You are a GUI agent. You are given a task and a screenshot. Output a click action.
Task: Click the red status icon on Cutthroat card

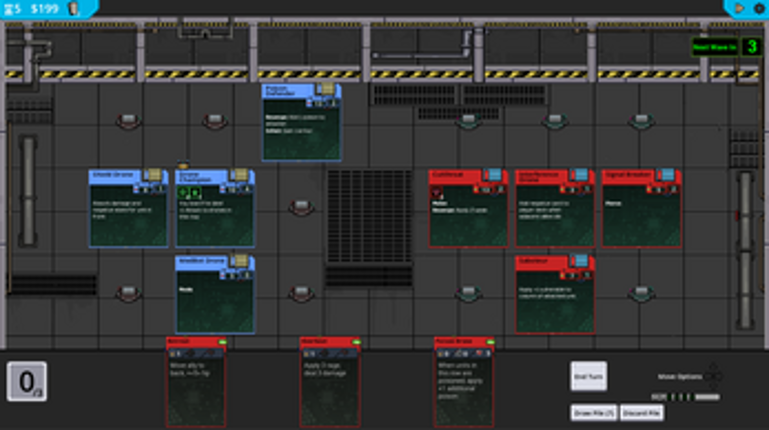pos(438,193)
